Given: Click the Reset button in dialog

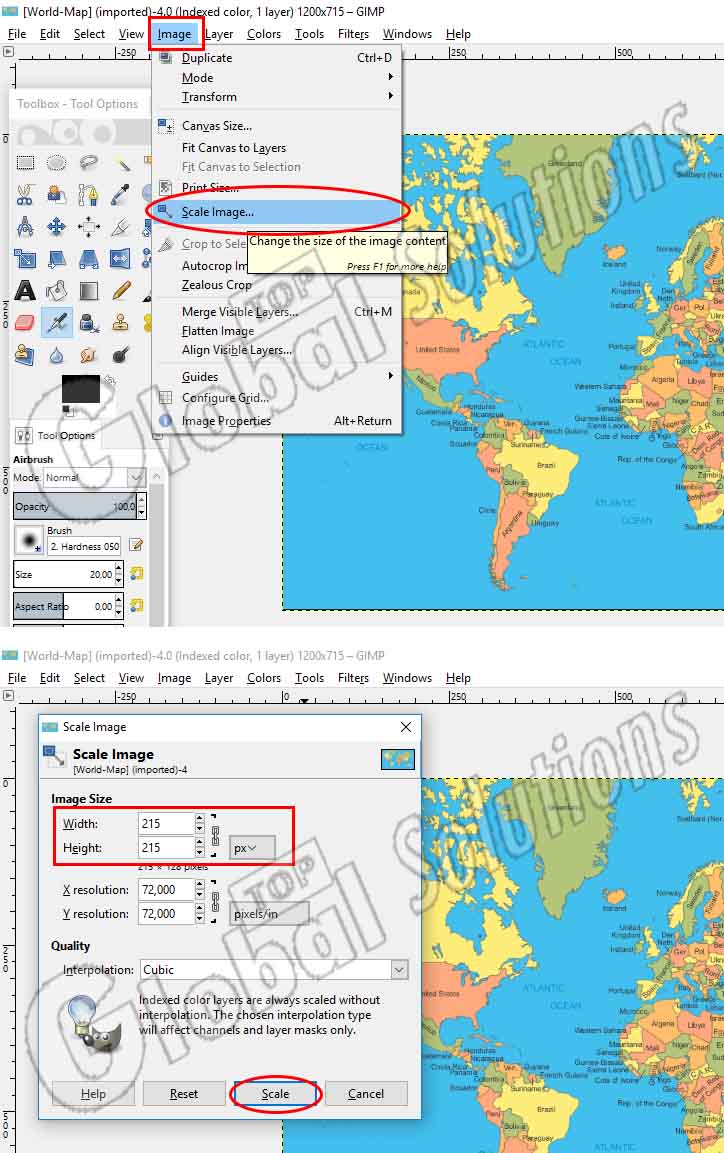Looking at the screenshot, I should (184, 1093).
